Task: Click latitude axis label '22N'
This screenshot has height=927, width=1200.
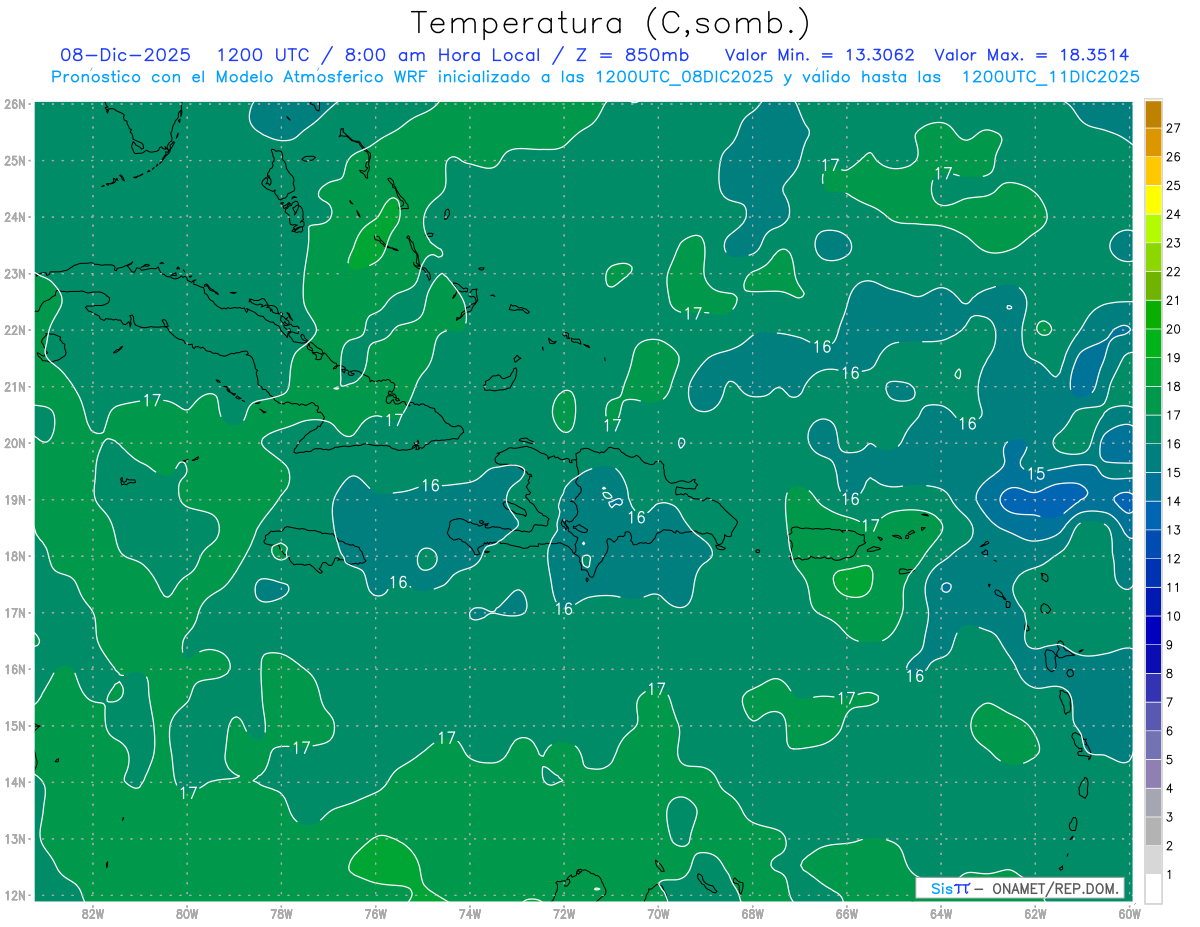Action: click(x=14, y=330)
